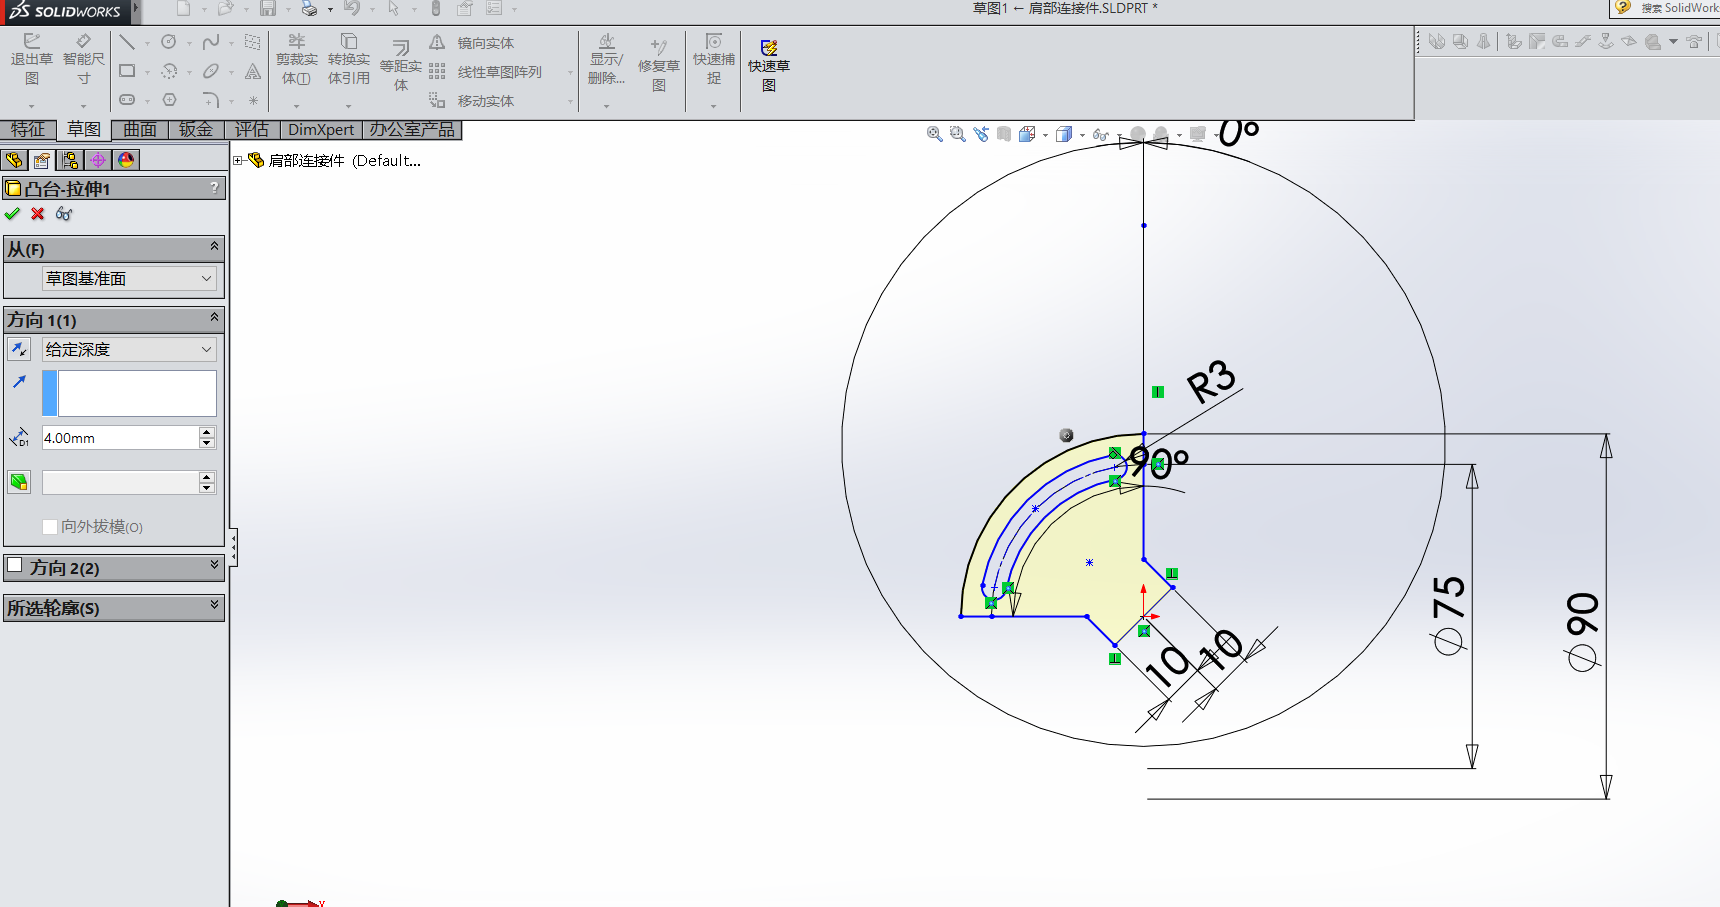Click the Help question mark beside search box

coord(1623,7)
